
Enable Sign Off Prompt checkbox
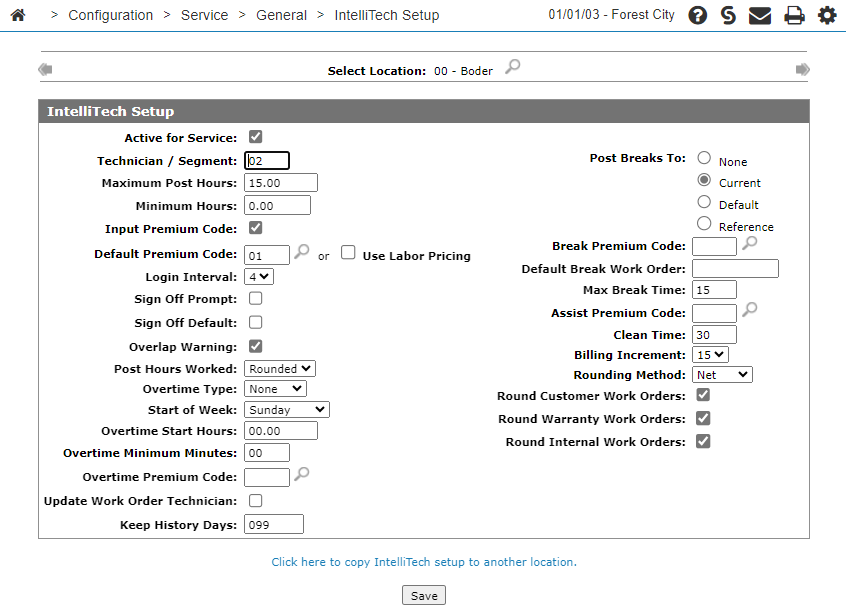click(x=256, y=298)
